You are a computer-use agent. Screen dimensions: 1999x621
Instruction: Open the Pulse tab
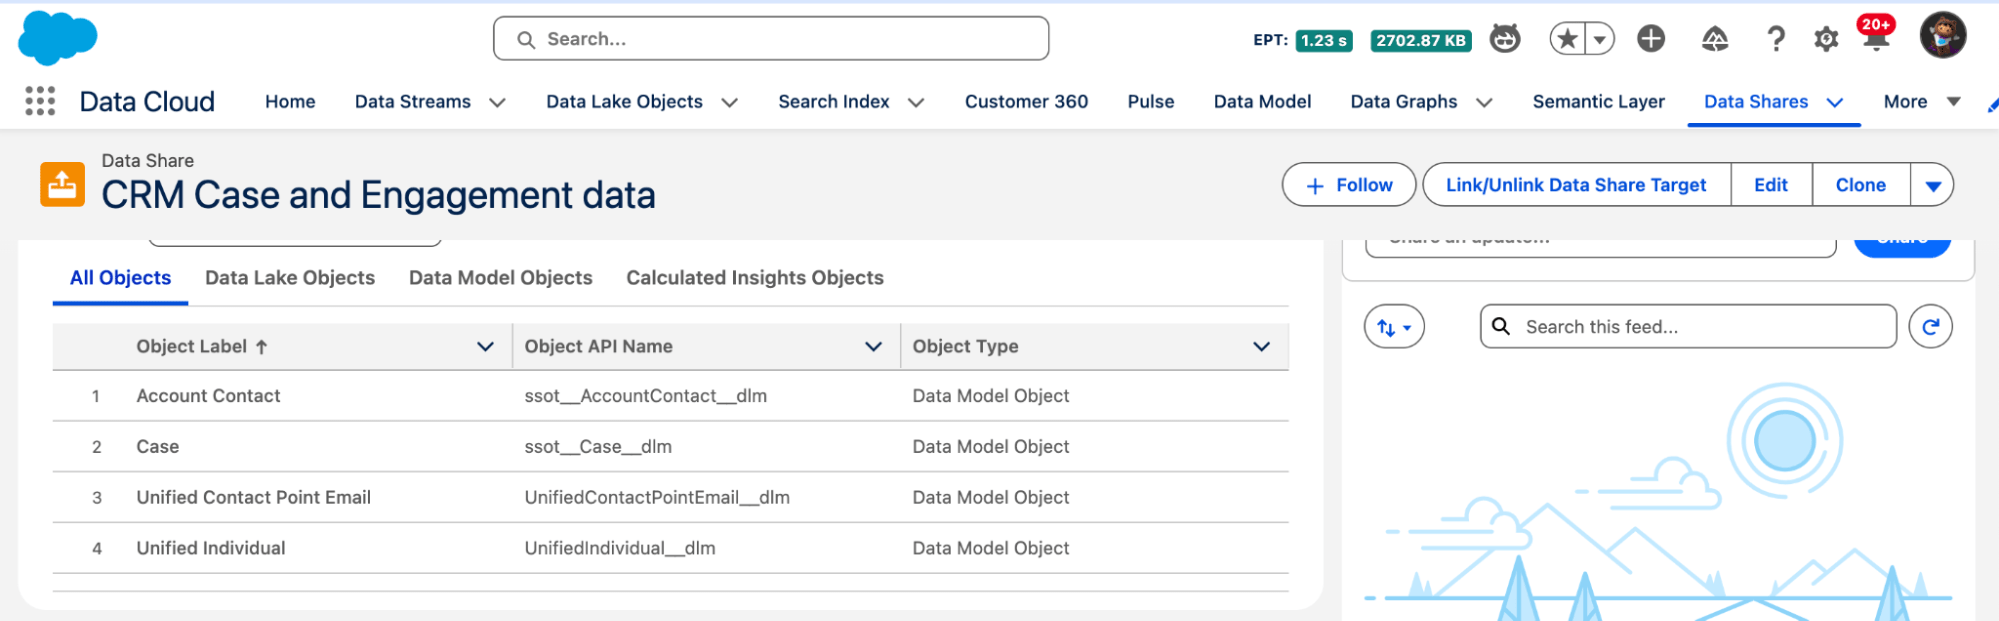tap(1151, 101)
